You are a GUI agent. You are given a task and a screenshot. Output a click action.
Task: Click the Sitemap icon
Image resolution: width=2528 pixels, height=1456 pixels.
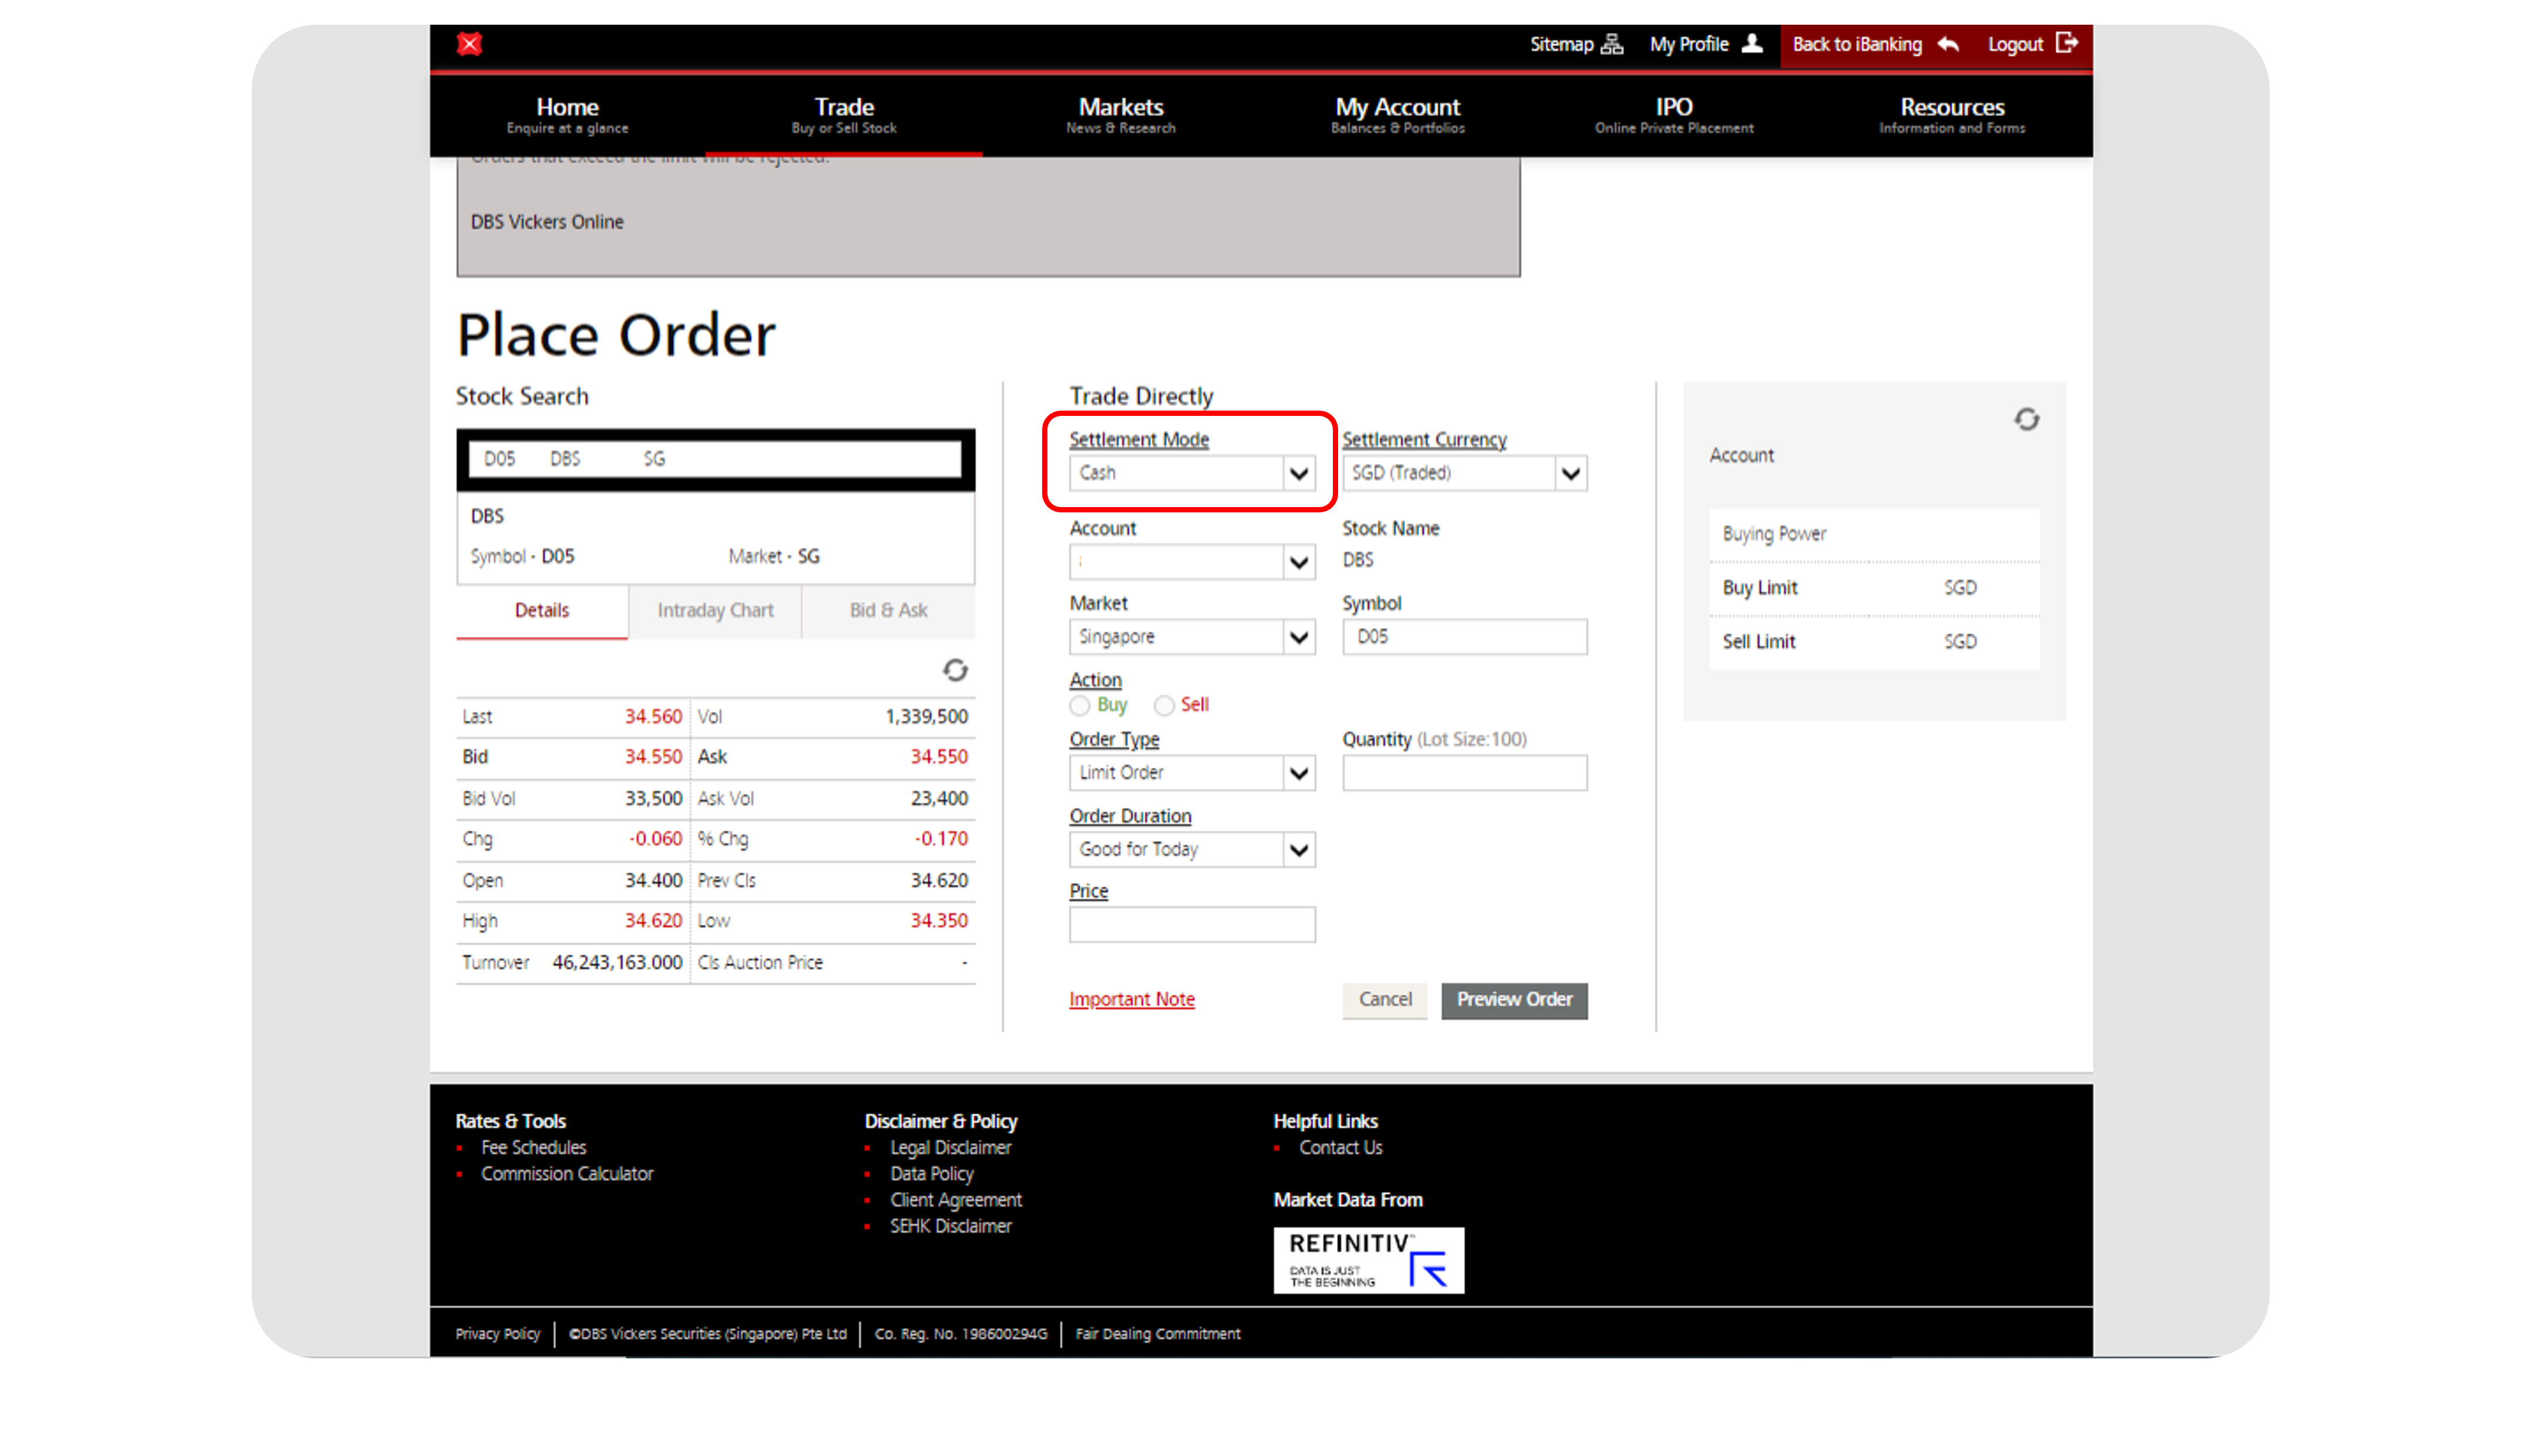click(1612, 44)
